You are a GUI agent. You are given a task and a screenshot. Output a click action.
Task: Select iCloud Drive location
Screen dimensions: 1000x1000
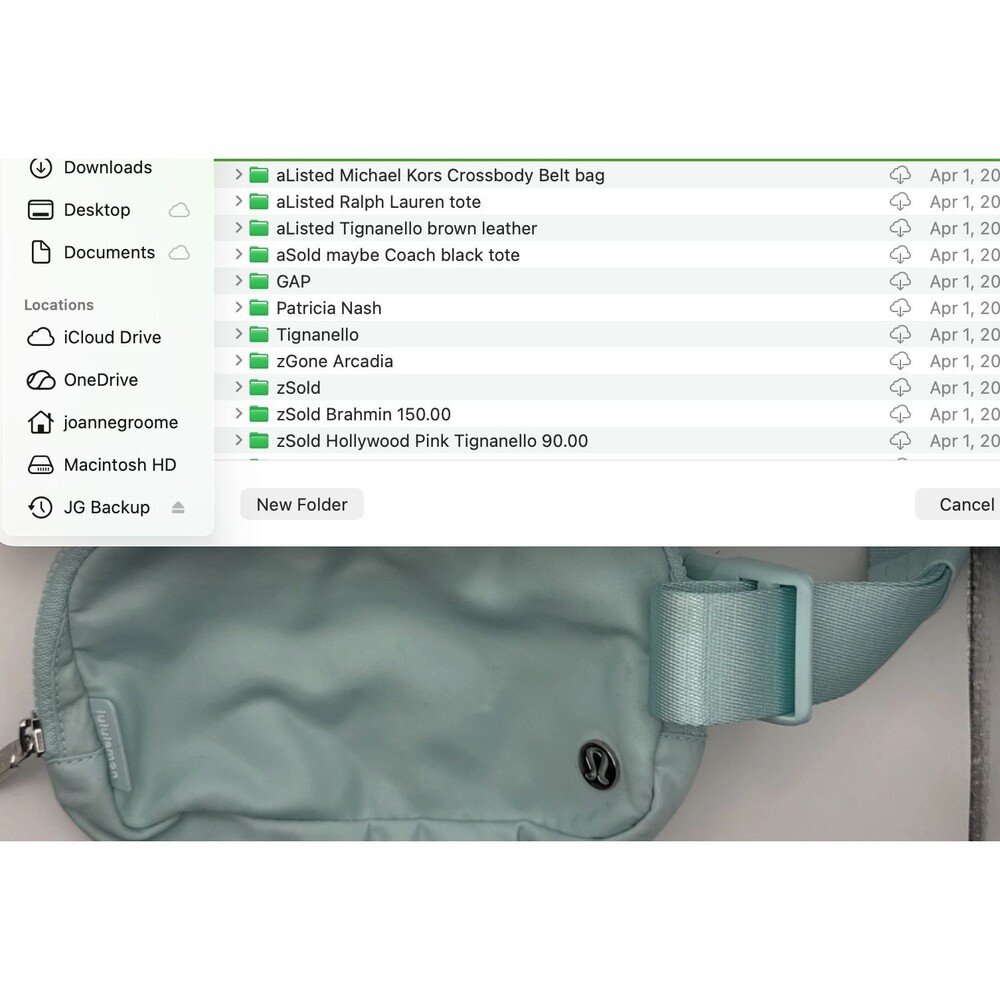94,337
